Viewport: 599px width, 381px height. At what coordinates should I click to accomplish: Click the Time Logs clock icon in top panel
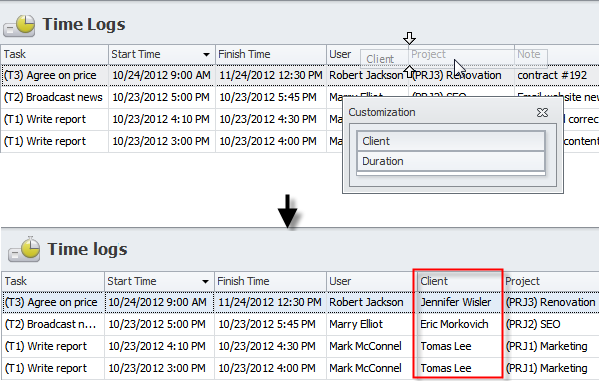click(x=19, y=26)
